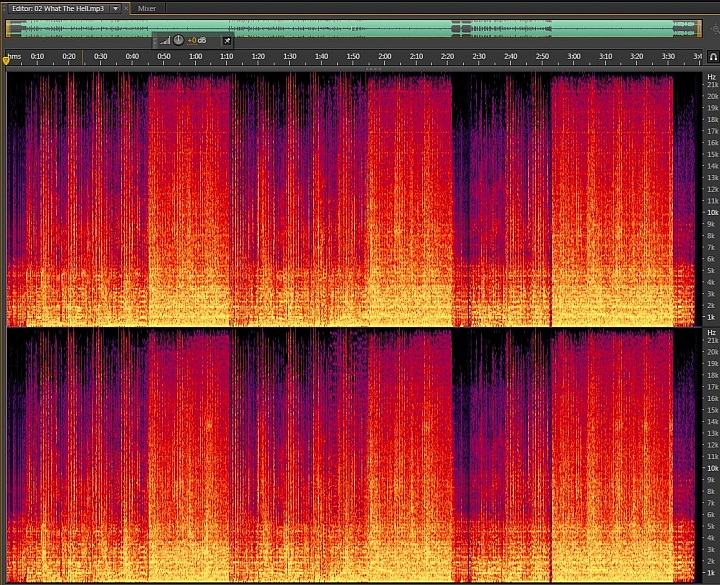The height and width of the screenshot is (585, 720).
Task: Click Hz label of lower channel scale
Action: [711, 332]
